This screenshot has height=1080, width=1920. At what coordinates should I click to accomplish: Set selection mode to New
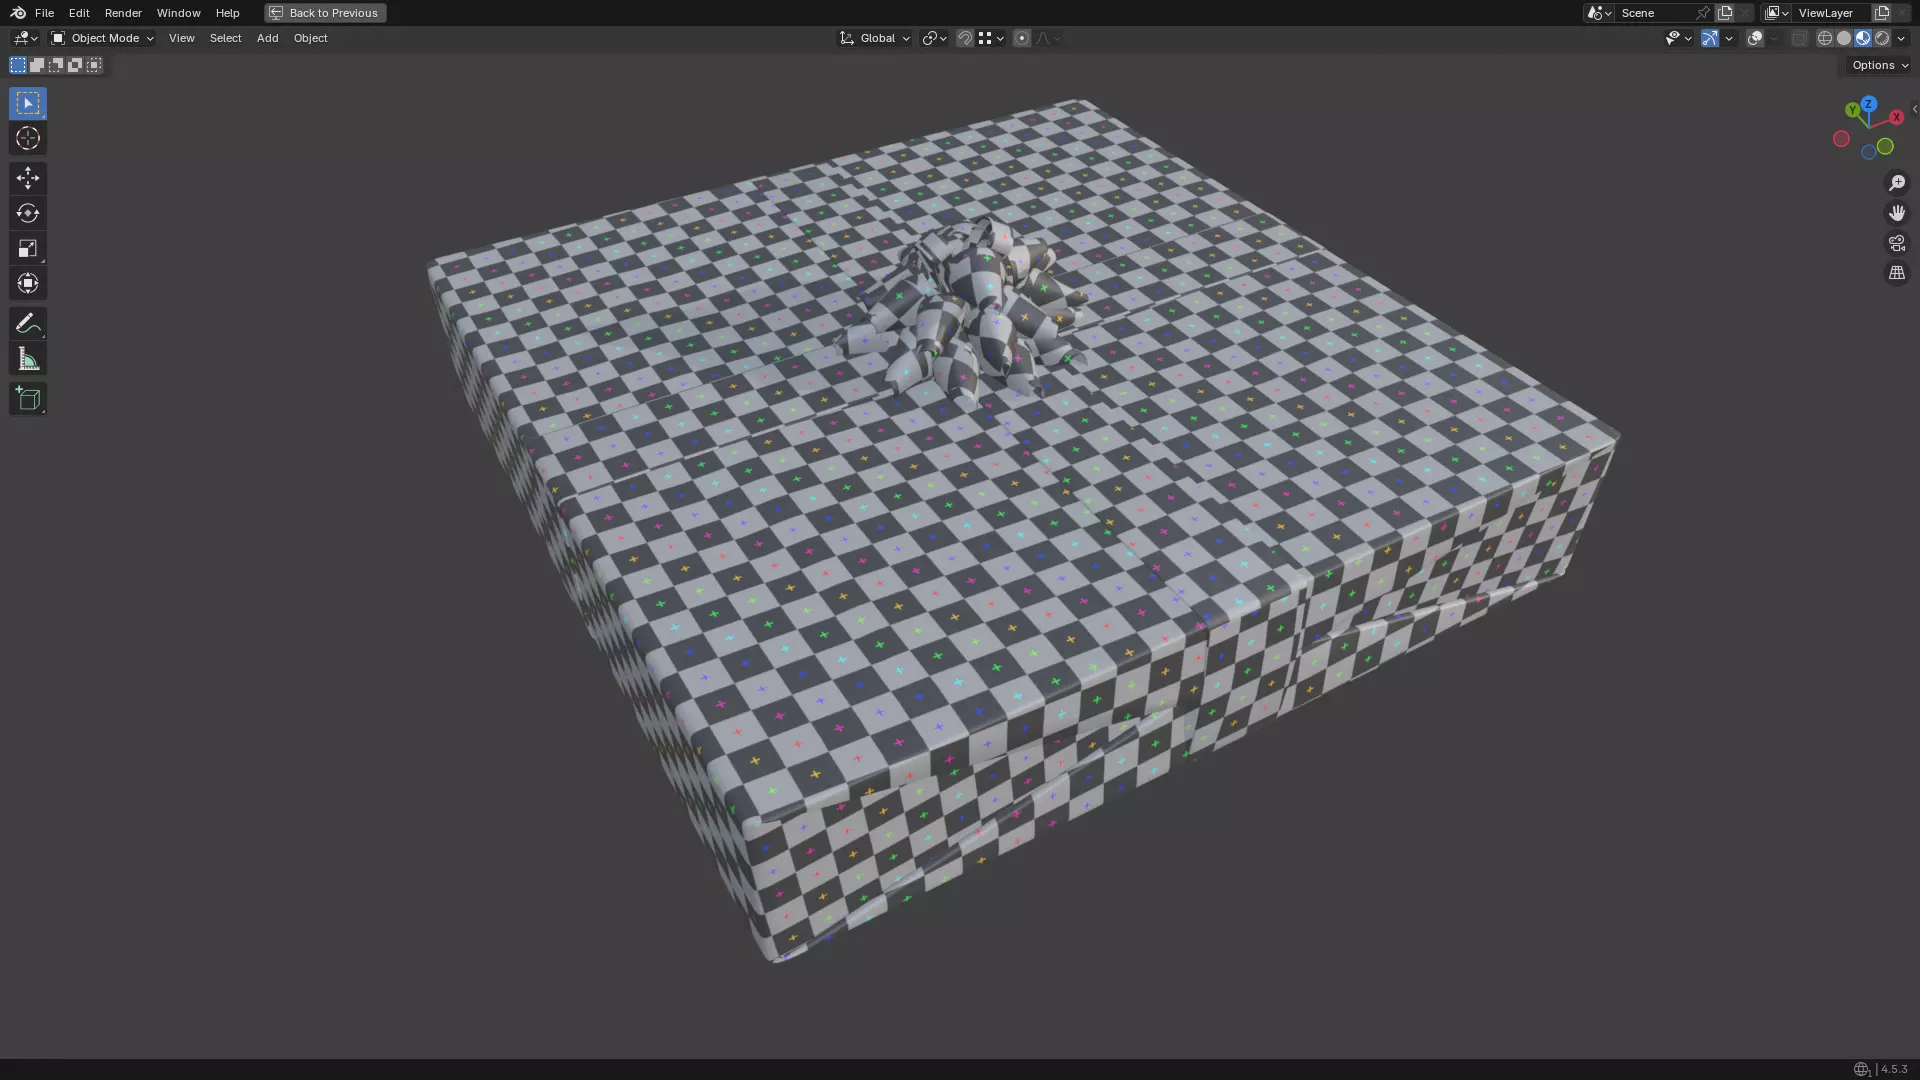tap(18, 65)
